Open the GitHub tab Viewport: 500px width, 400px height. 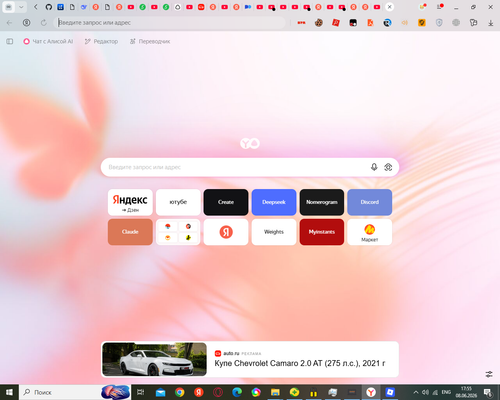coord(49,7)
